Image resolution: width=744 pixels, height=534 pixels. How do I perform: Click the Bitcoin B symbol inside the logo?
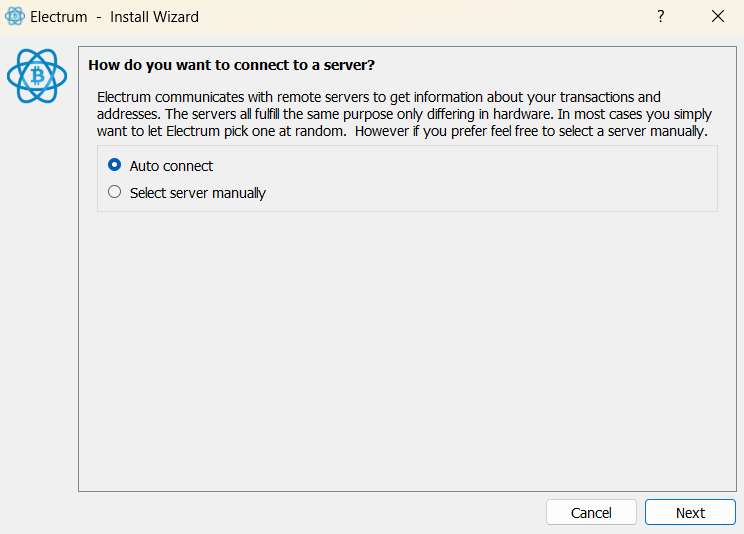point(37,76)
